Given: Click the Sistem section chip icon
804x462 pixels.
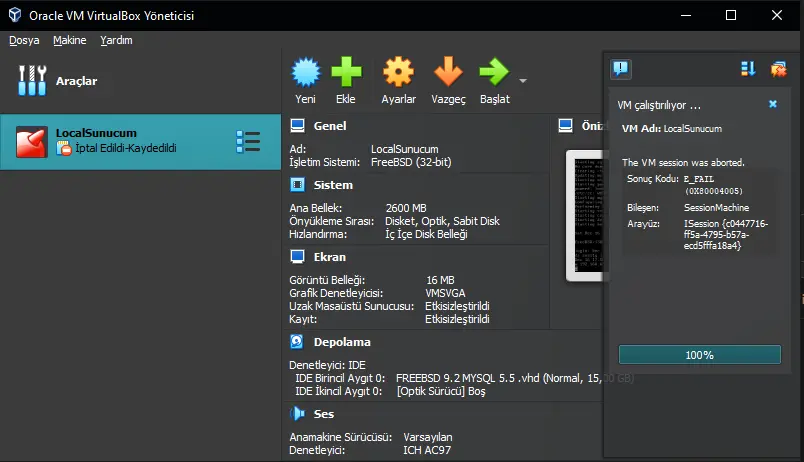Looking at the screenshot, I should 297,185.
